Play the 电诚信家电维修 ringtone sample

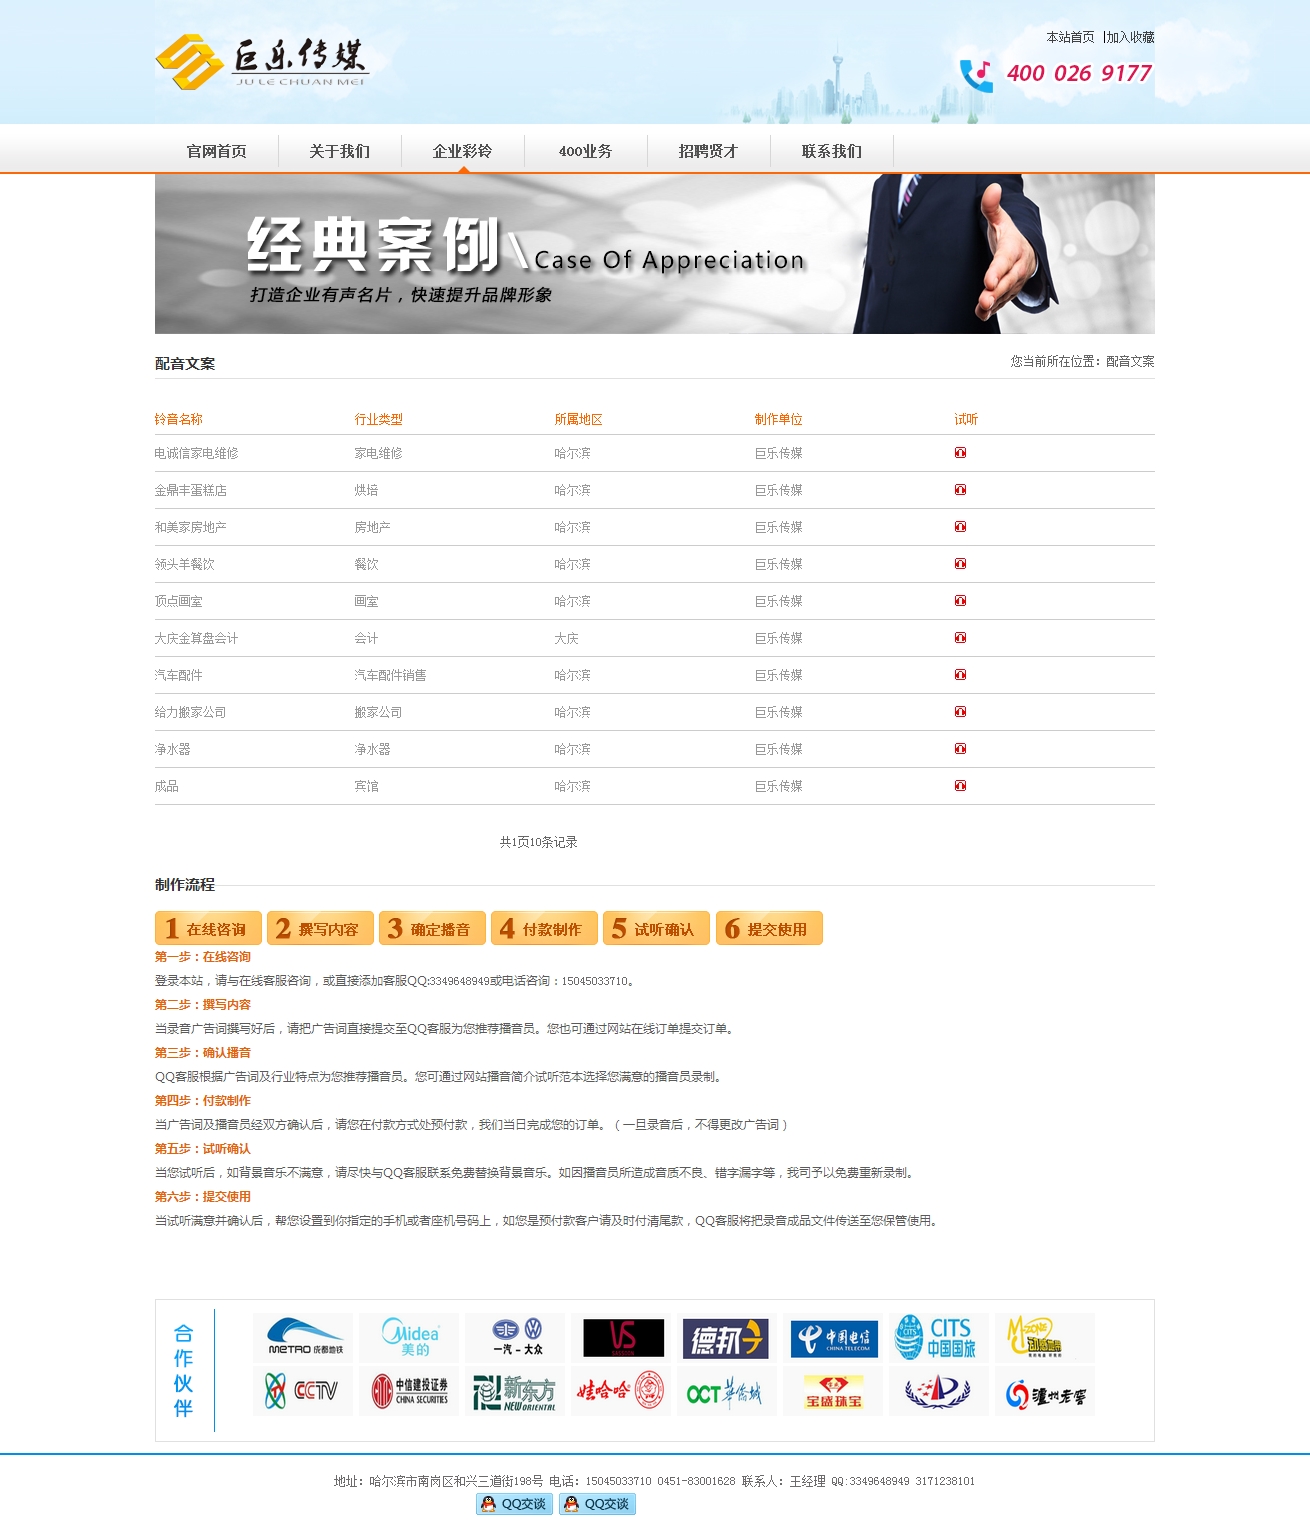point(960,453)
